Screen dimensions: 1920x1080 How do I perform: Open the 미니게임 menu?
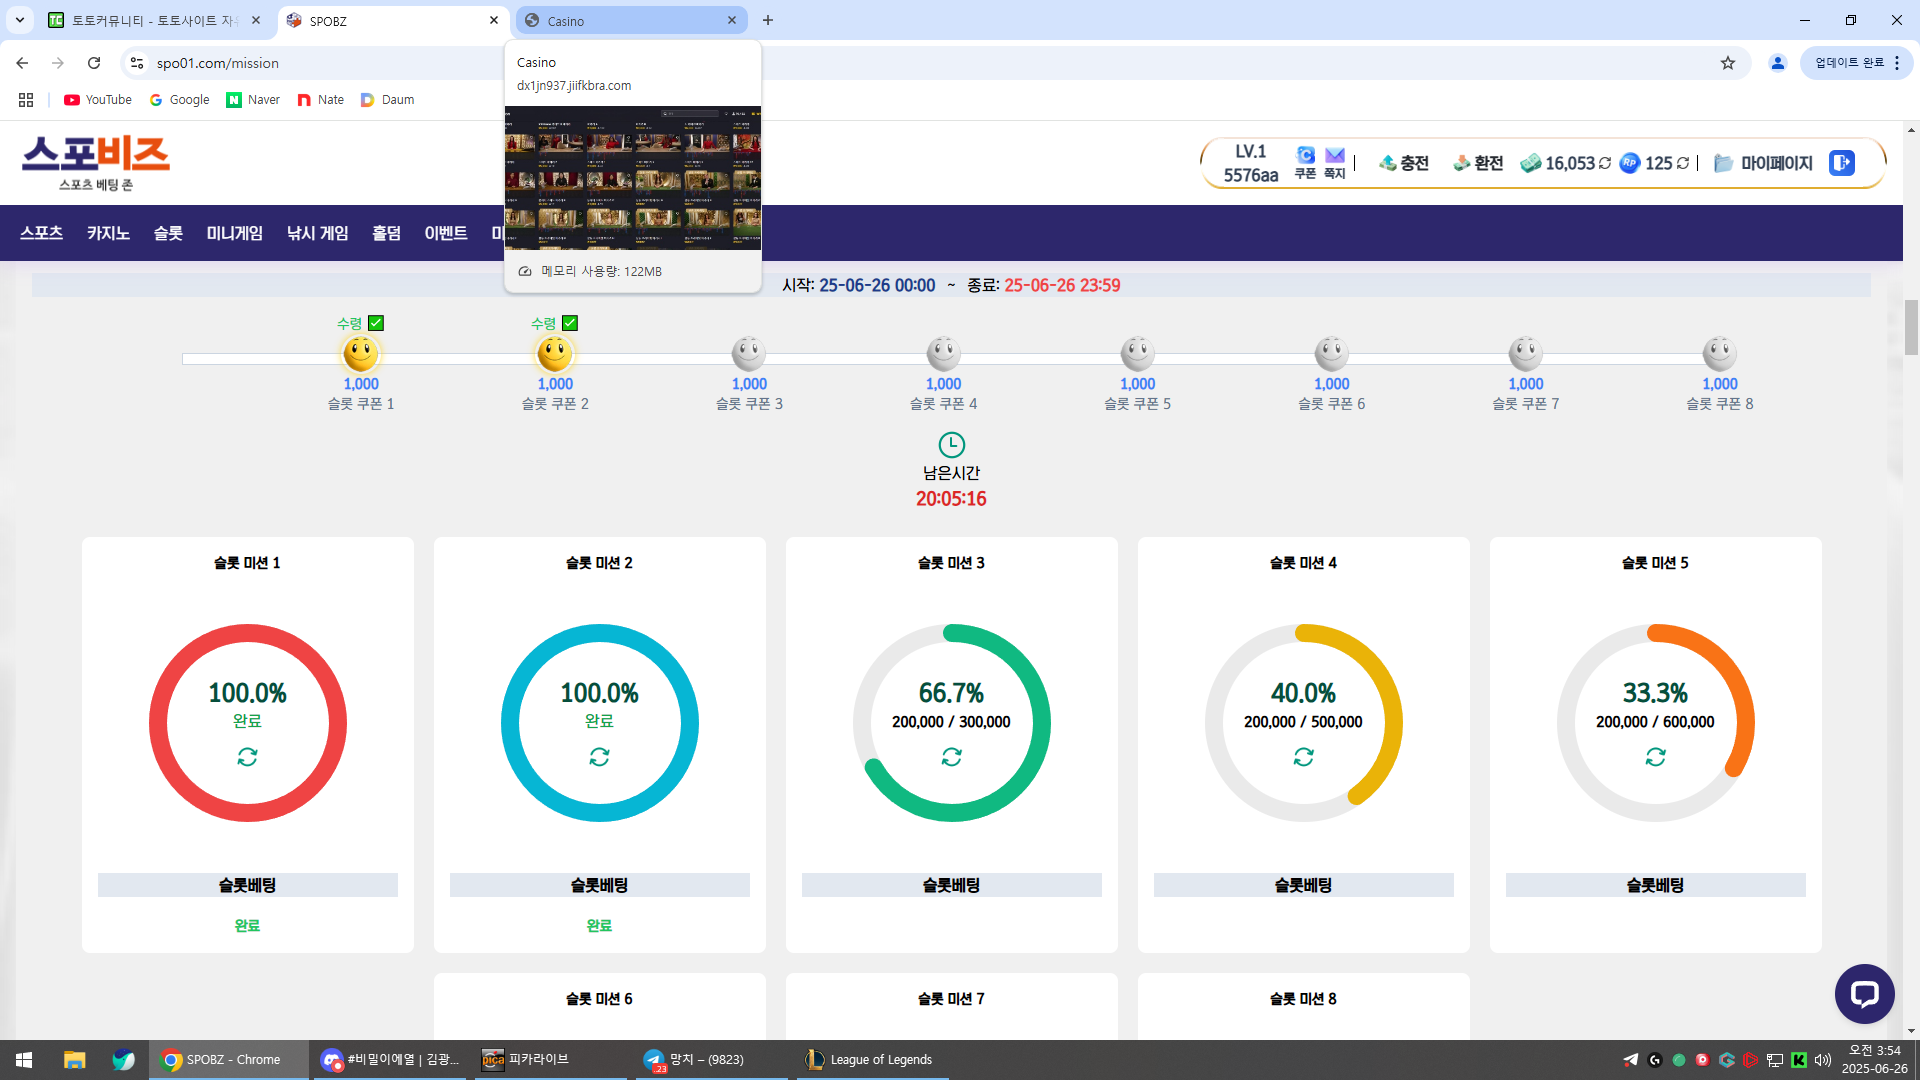pos(235,233)
